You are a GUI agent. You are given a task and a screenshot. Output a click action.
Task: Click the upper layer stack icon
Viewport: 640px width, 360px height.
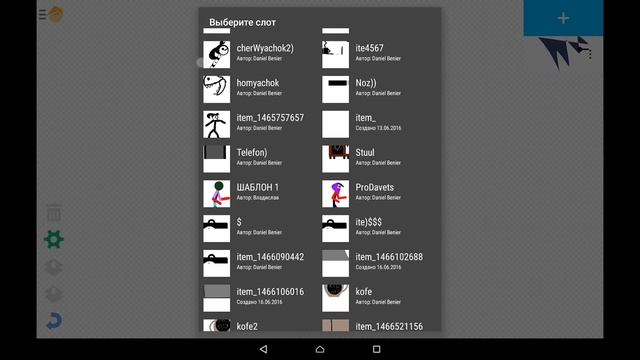pyautogui.click(x=54, y=267)
